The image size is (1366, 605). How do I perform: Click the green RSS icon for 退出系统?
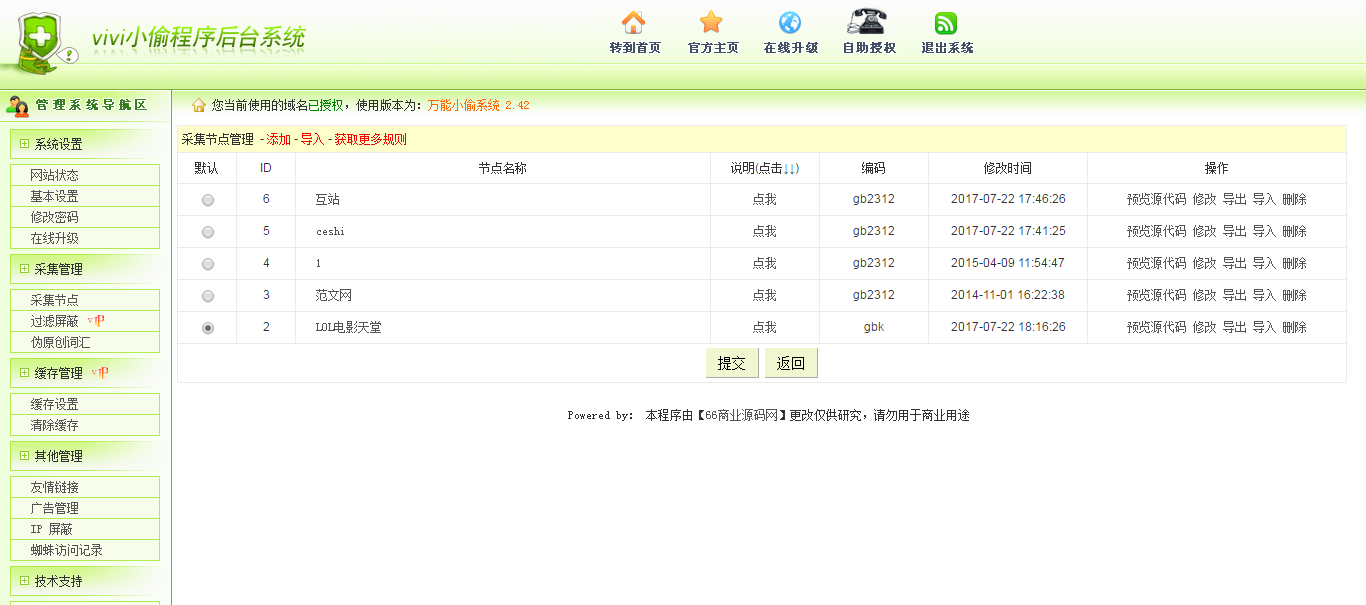coord(946,23)
